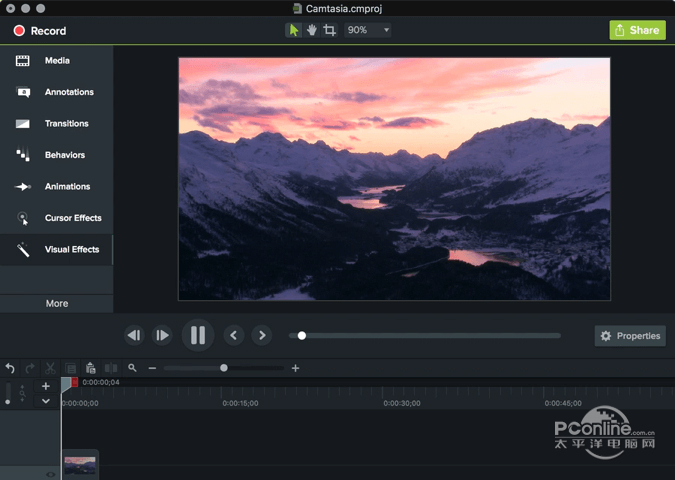Click the timeline magnifier zoom icon
675x480 pixels.
132,368
